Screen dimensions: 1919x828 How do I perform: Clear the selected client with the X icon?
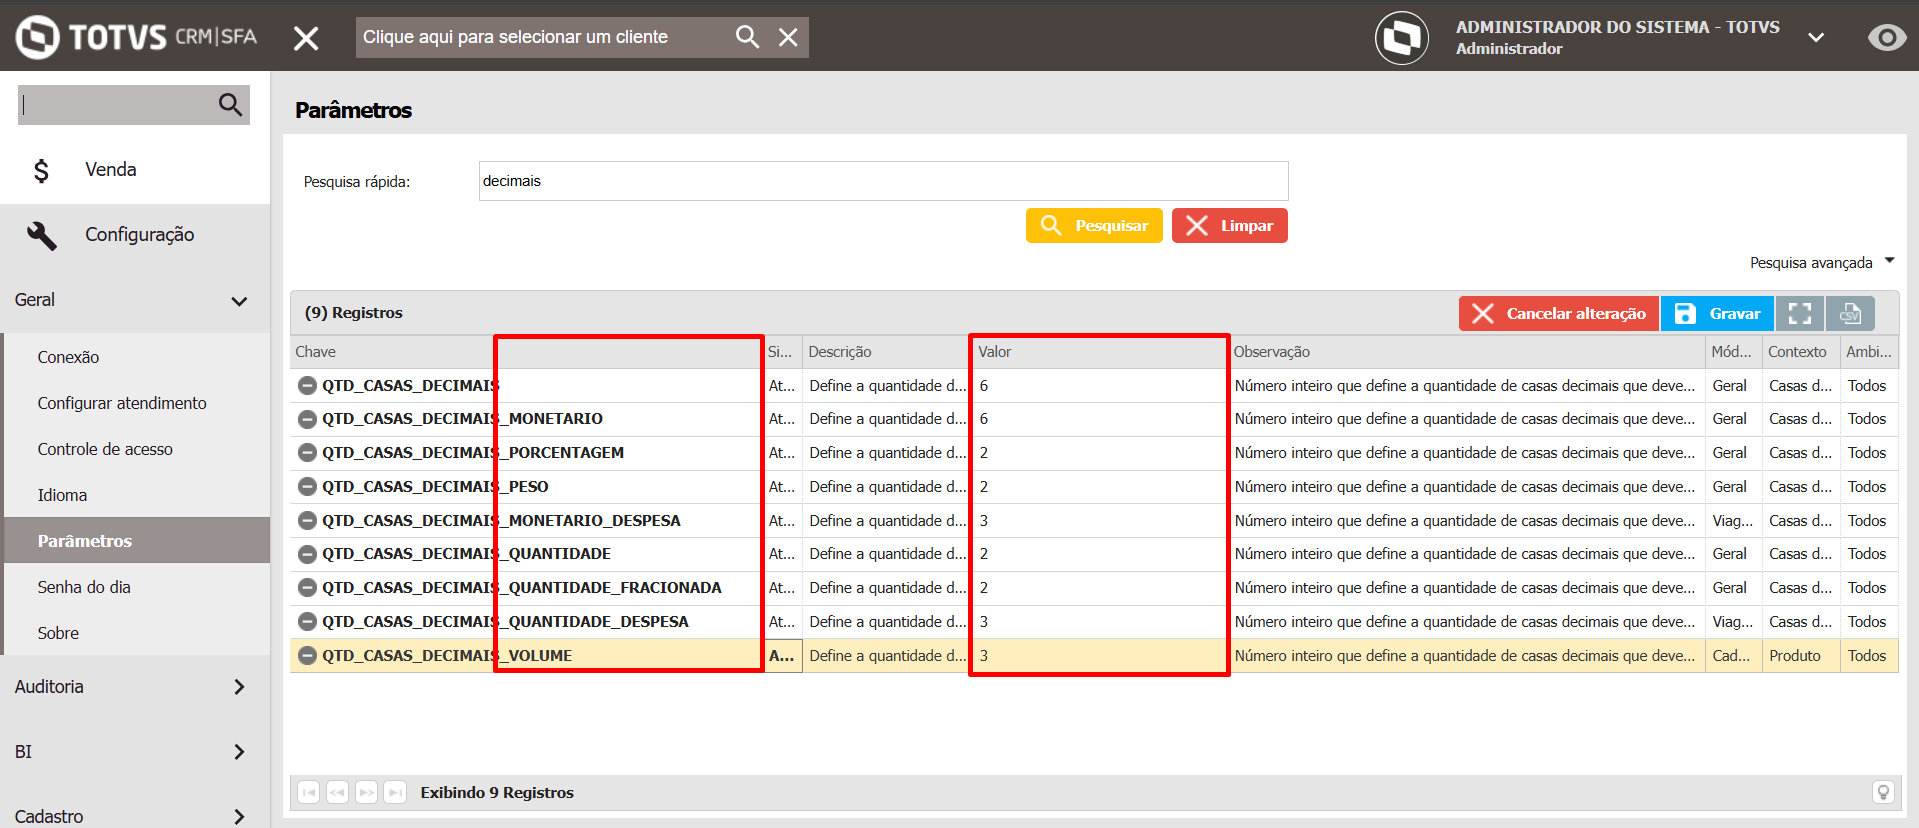click(788, 37)
